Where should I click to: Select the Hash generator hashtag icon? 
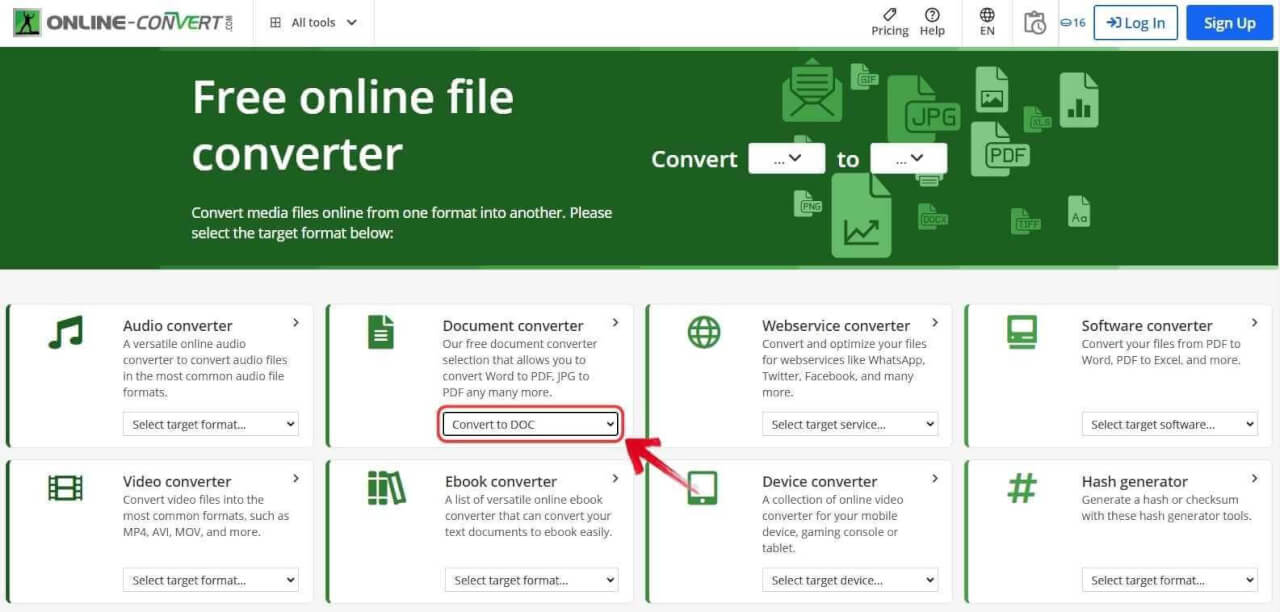[x=1021, y=489]
